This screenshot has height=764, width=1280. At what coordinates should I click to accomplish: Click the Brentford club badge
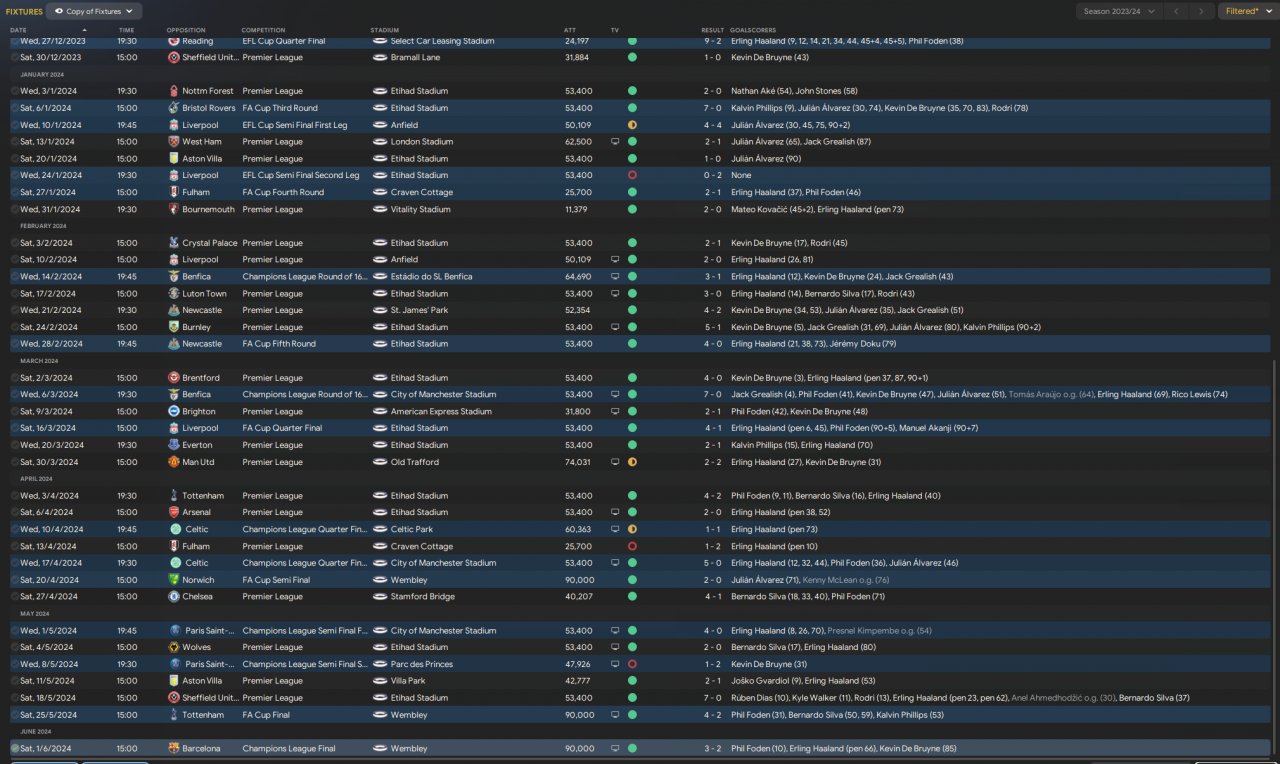[x=174, y=378]
